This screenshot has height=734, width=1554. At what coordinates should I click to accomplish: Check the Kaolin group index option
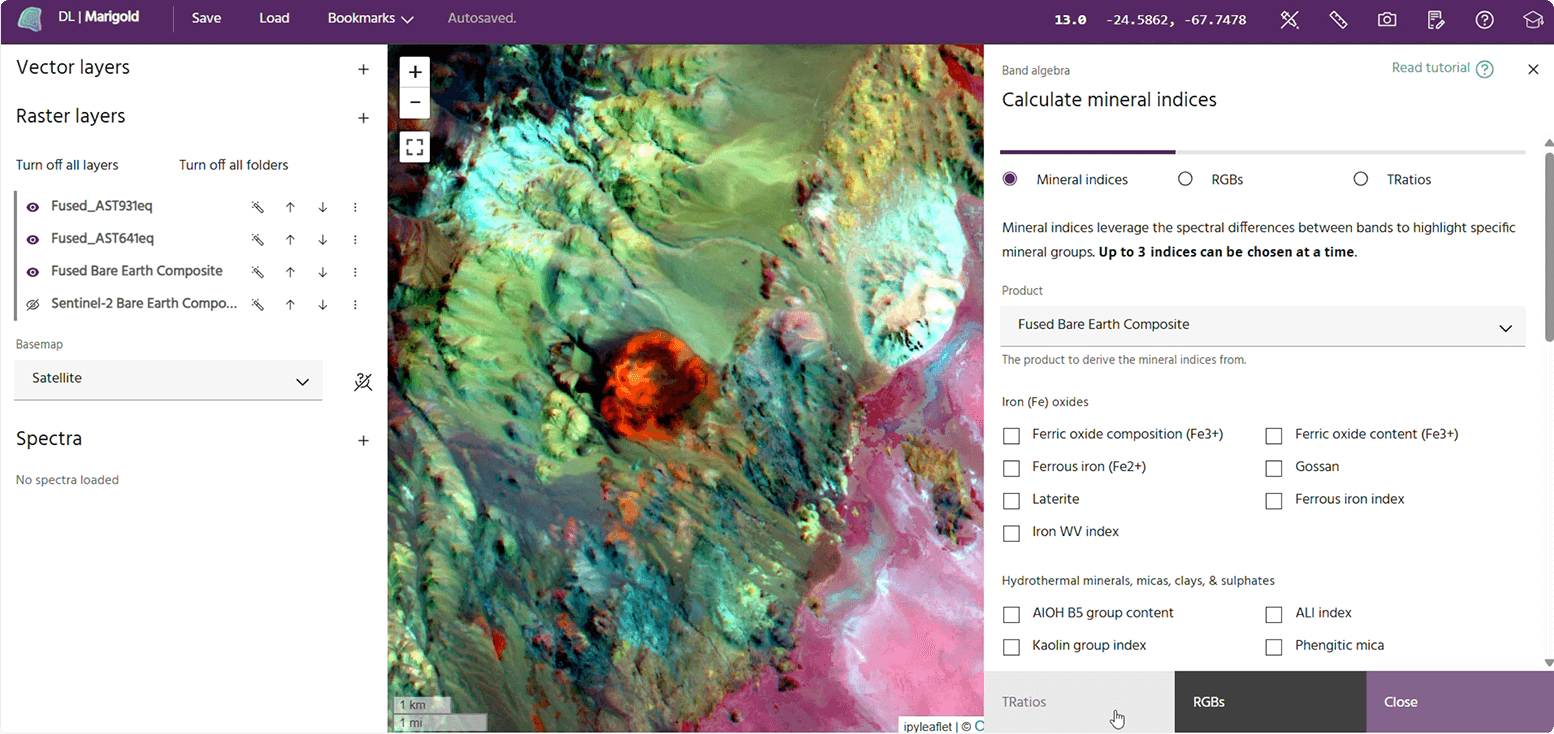pos(1011,647)
